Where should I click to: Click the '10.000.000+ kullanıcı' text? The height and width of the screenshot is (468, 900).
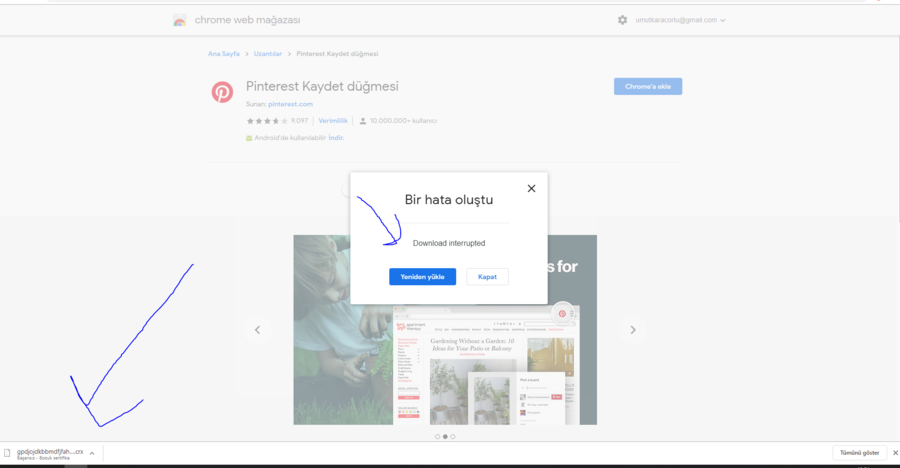pyautogui.click(x=404, y=121)
